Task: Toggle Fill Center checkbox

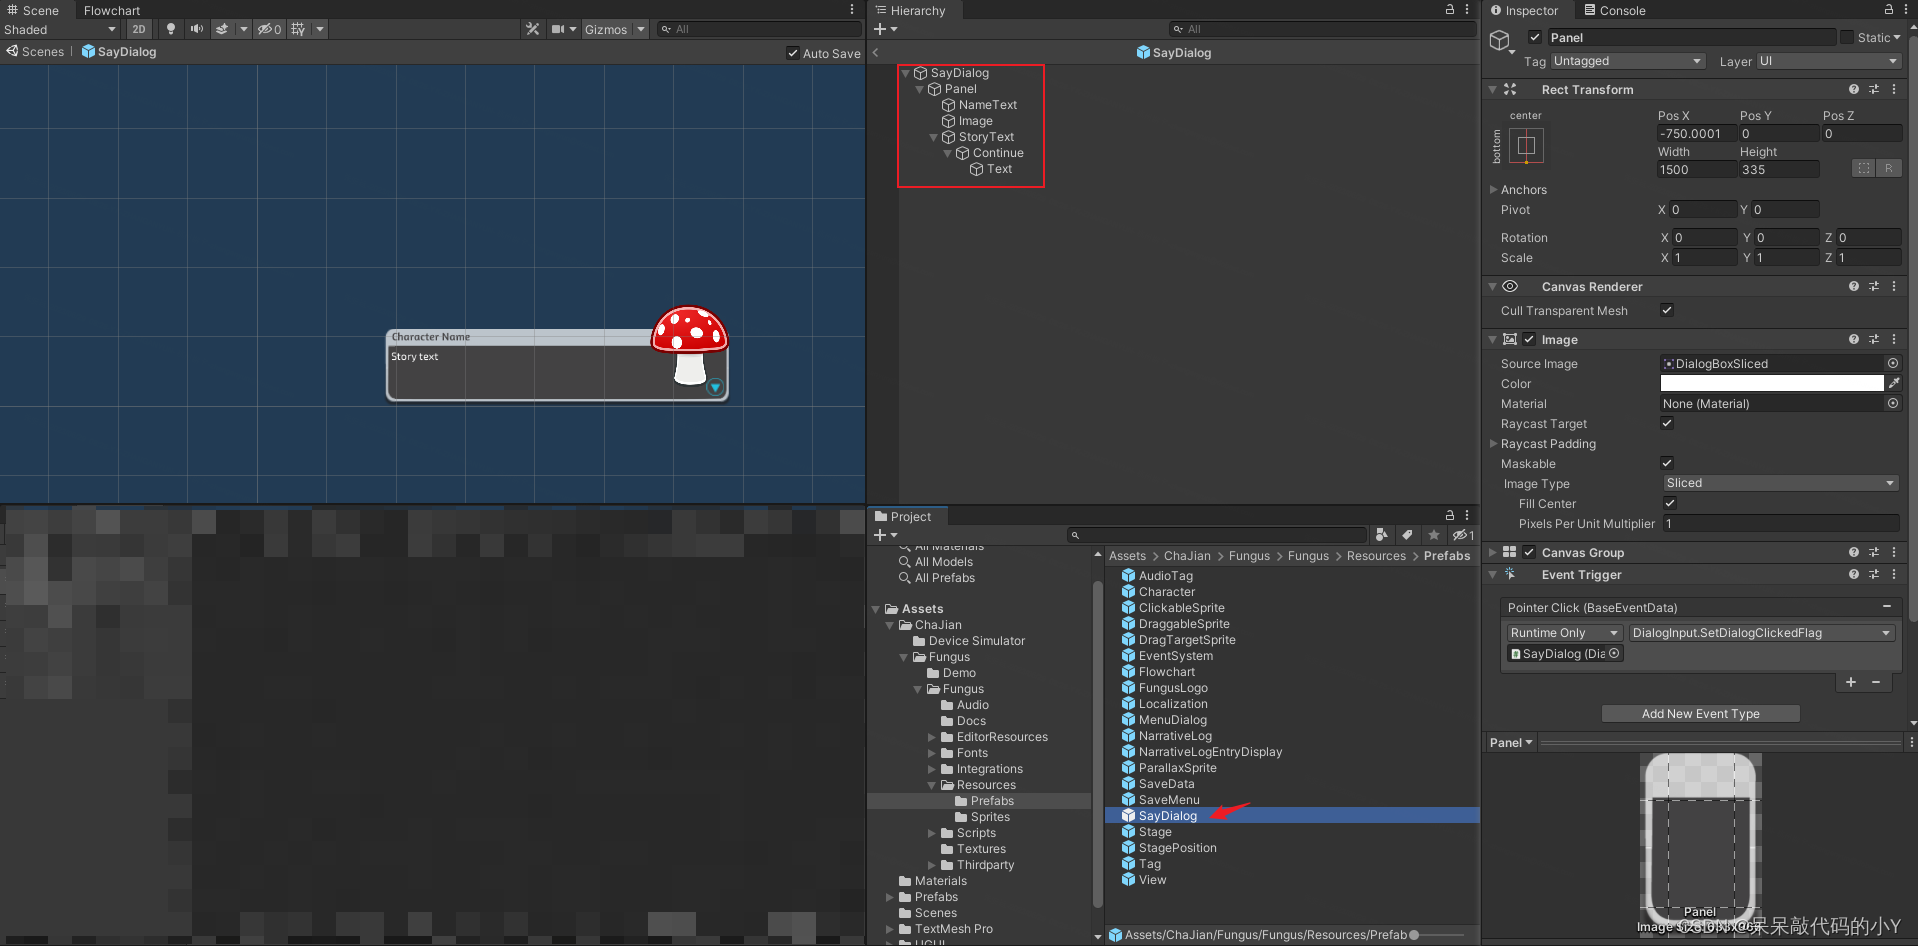Action: click(1670, 503)
